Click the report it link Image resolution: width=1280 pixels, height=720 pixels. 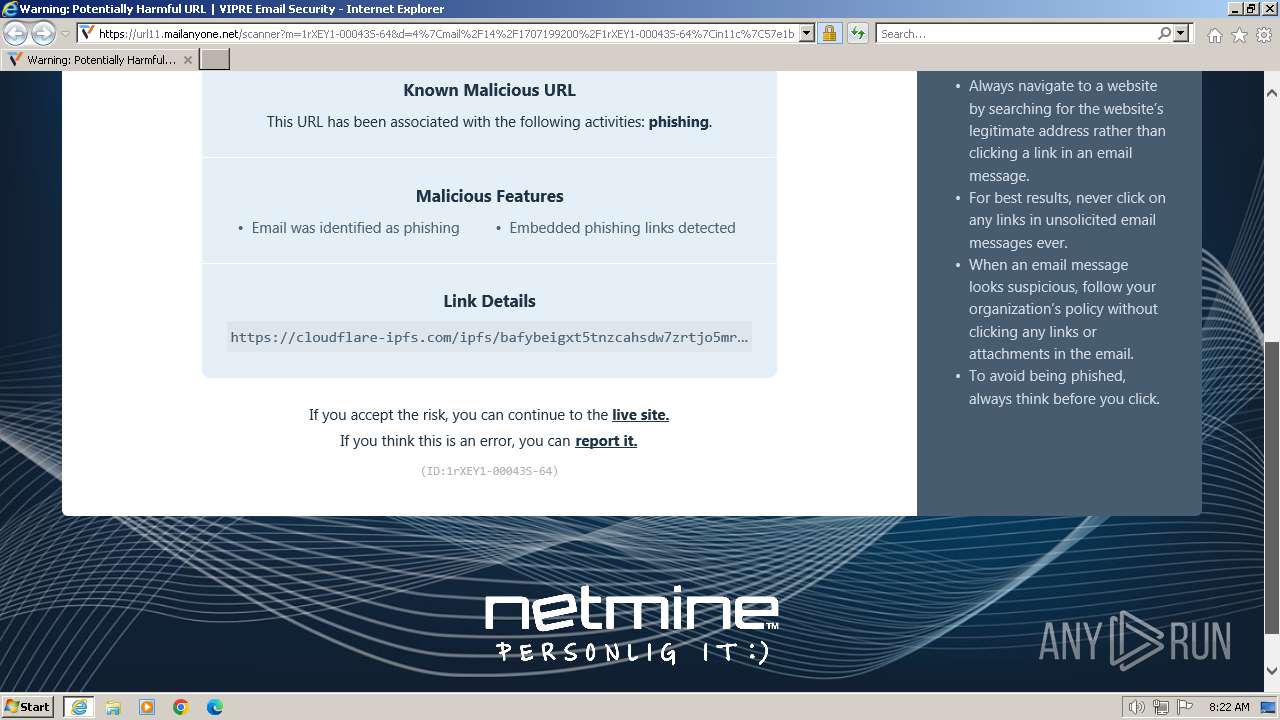606,441
